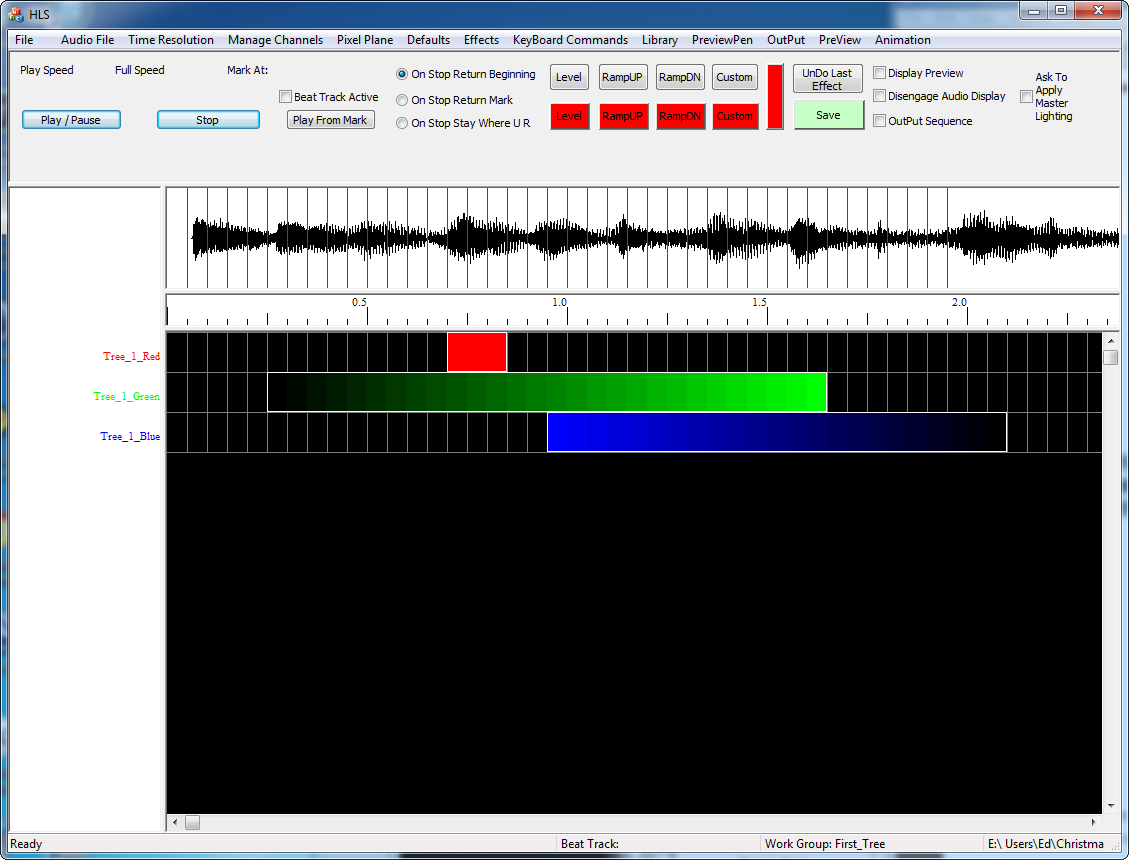Click UnDo Last Effect button
The image size is (1129, 860).
click(x=827, y=79)
